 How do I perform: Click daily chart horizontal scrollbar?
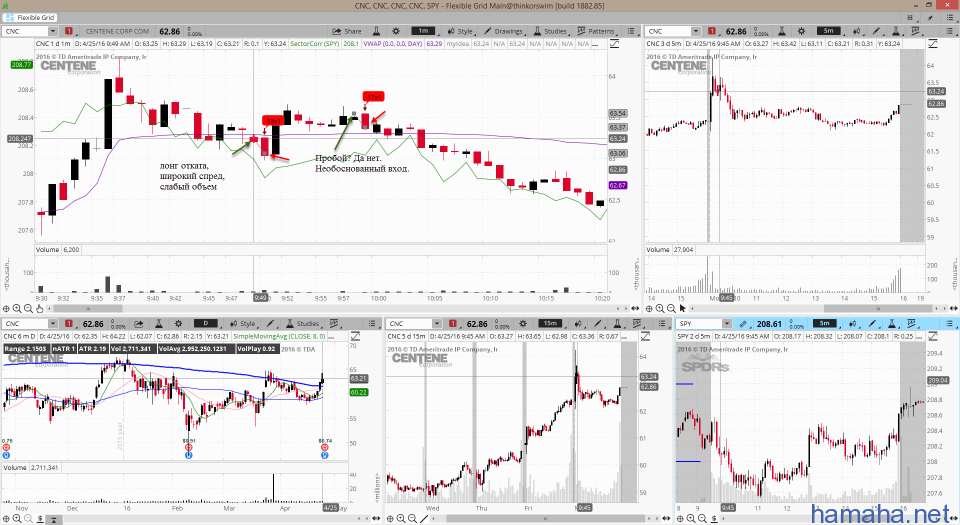(208, 519)
